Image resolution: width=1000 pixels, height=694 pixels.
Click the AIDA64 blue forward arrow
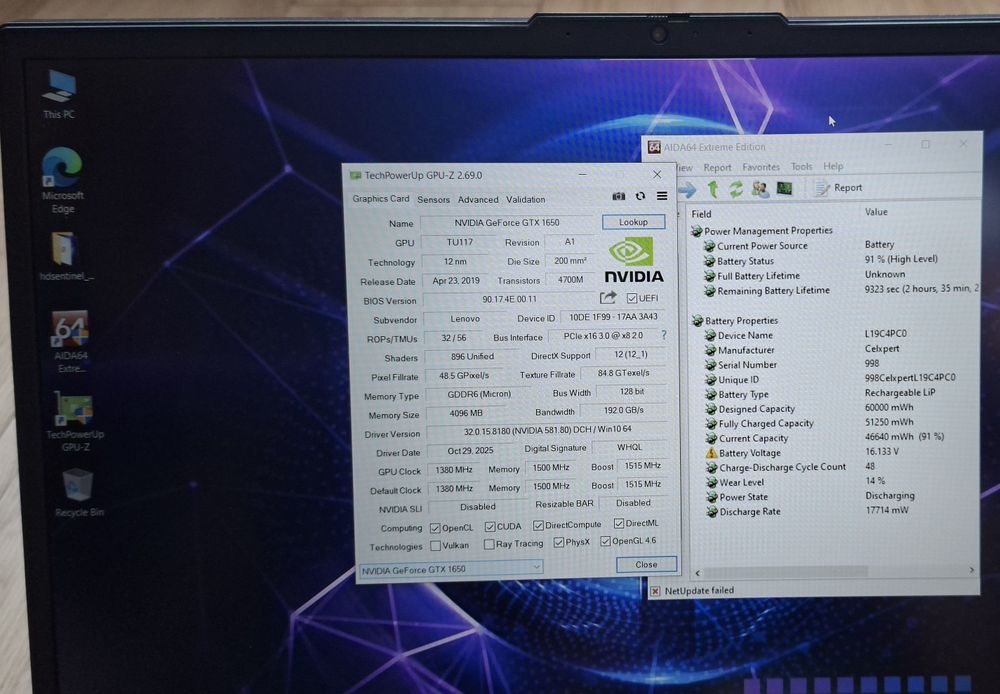point(687,189)
